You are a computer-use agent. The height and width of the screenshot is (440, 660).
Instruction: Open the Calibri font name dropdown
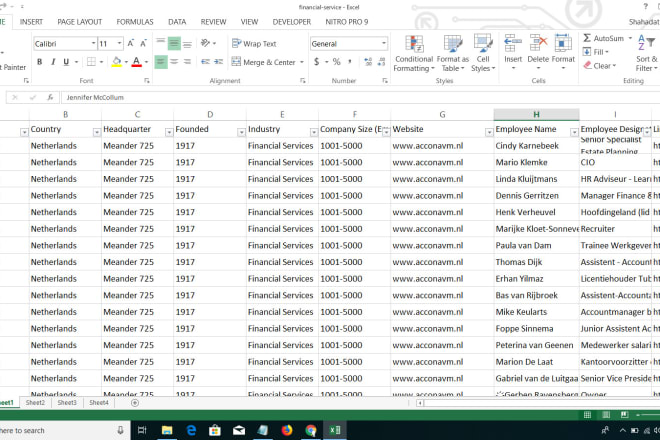click(93, 43)
